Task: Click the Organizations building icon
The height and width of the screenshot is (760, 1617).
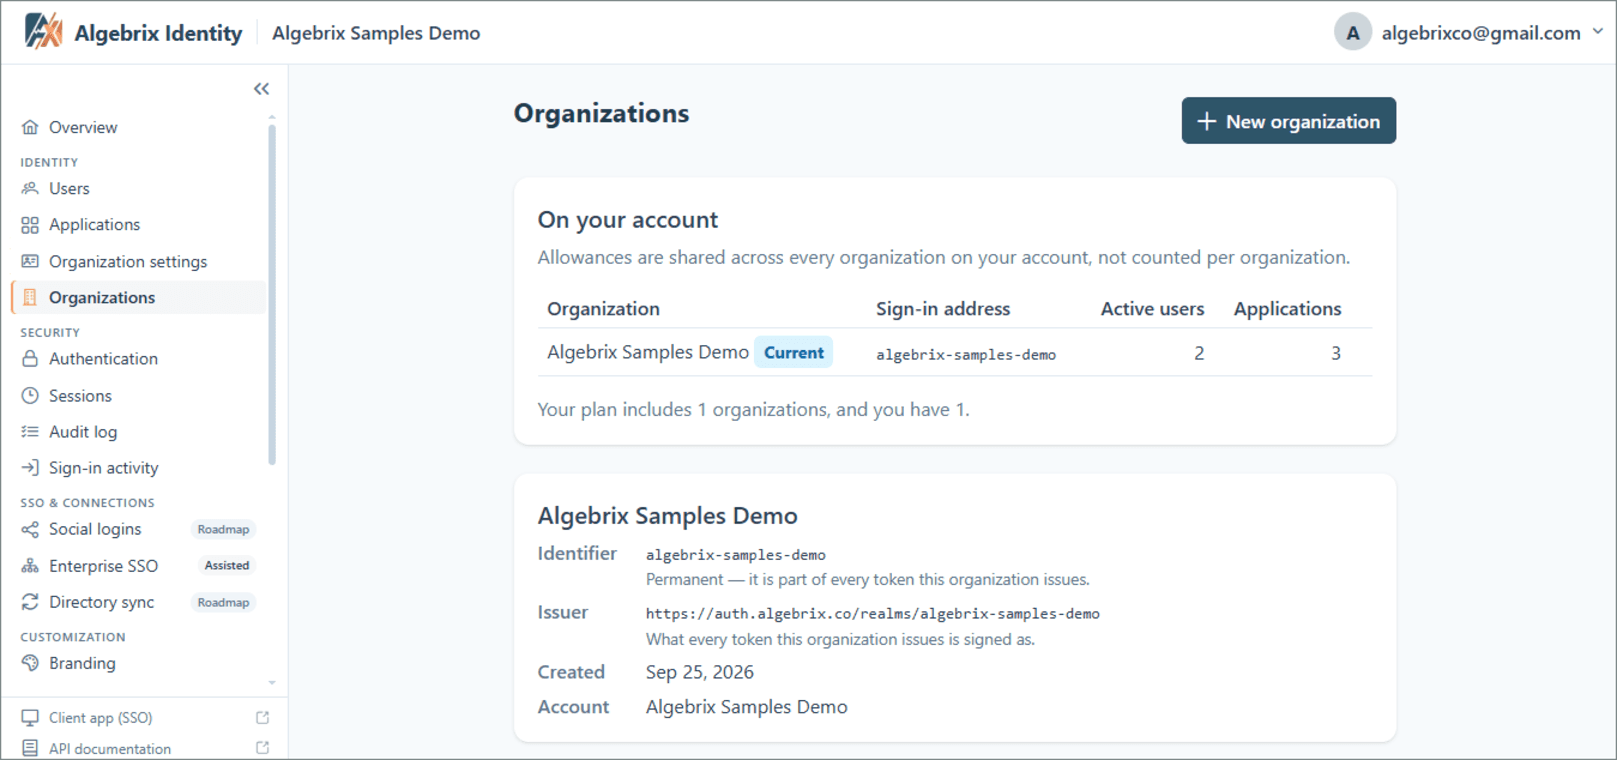Action: [x=30, y=297]
